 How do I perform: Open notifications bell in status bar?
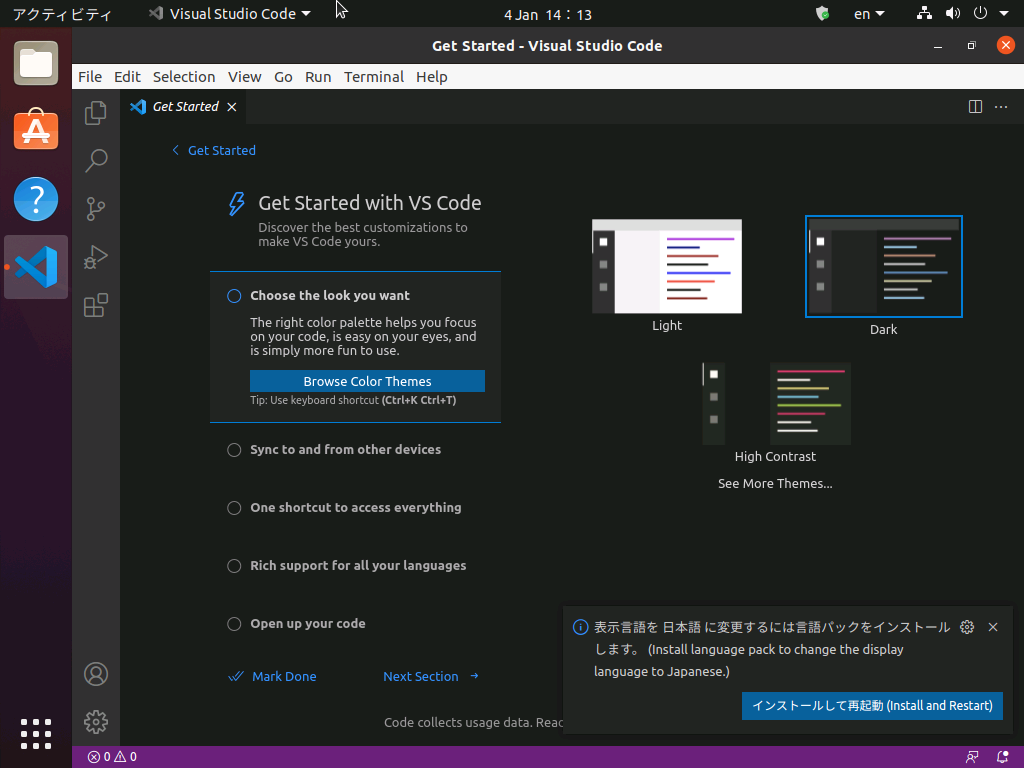pos(1003,757)
